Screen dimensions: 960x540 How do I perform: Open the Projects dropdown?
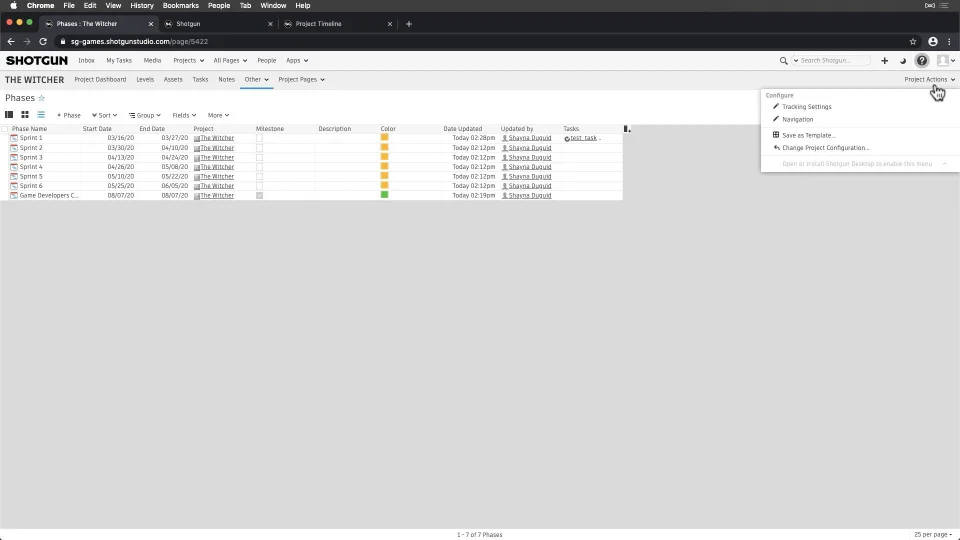click(189, 61)
